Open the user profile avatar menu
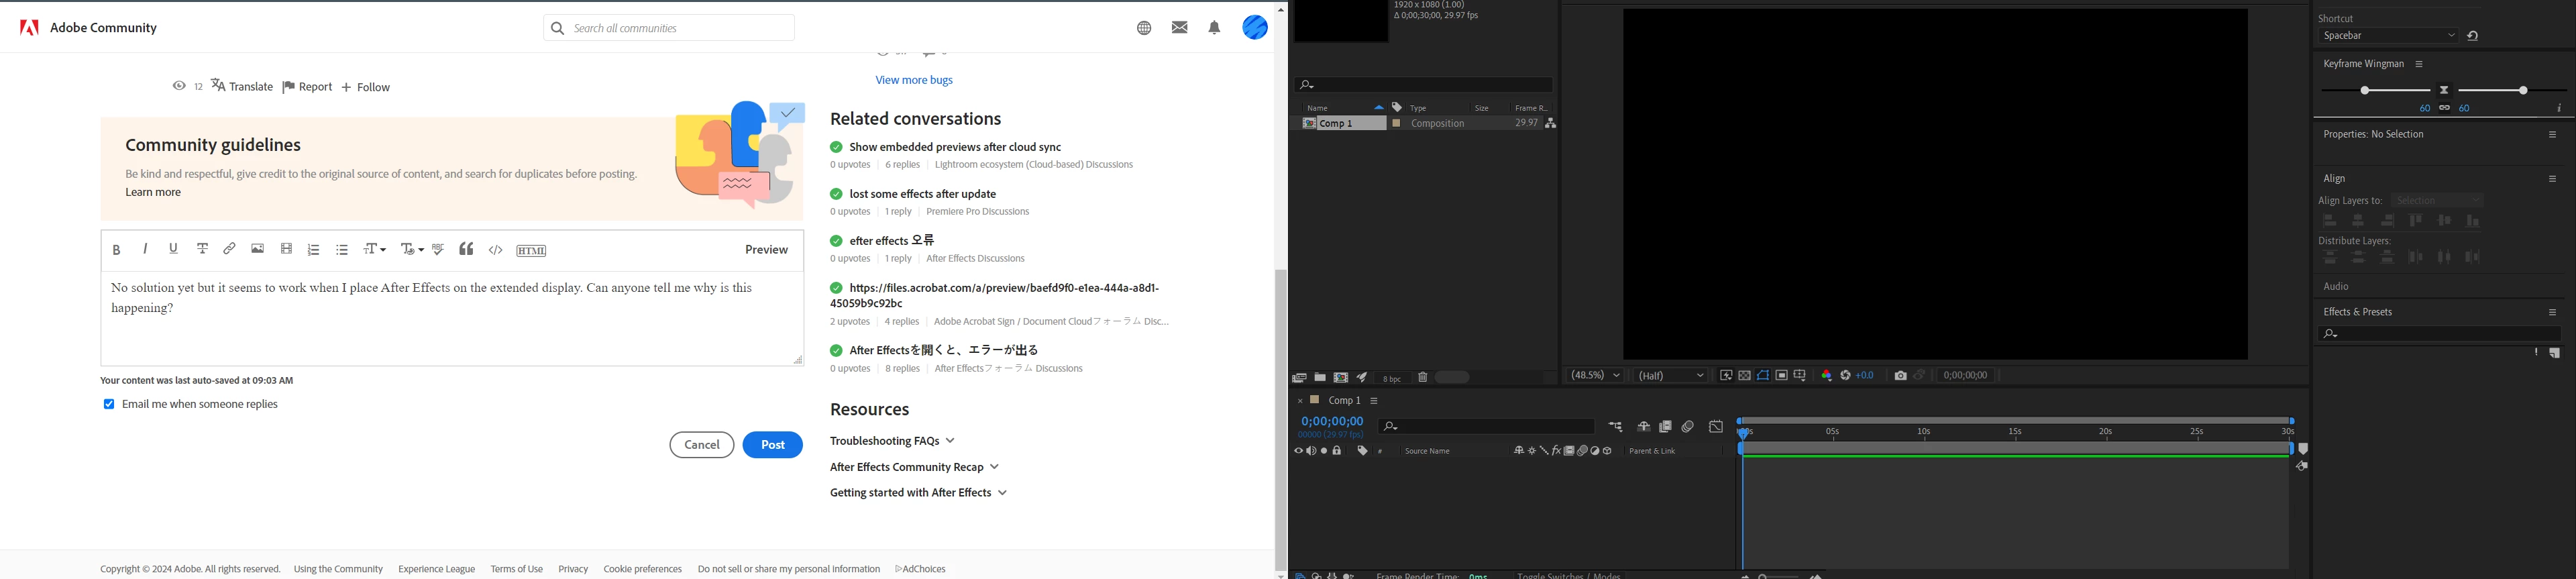This screenshot has width=2576, height=579. [x=1255, y=27]
